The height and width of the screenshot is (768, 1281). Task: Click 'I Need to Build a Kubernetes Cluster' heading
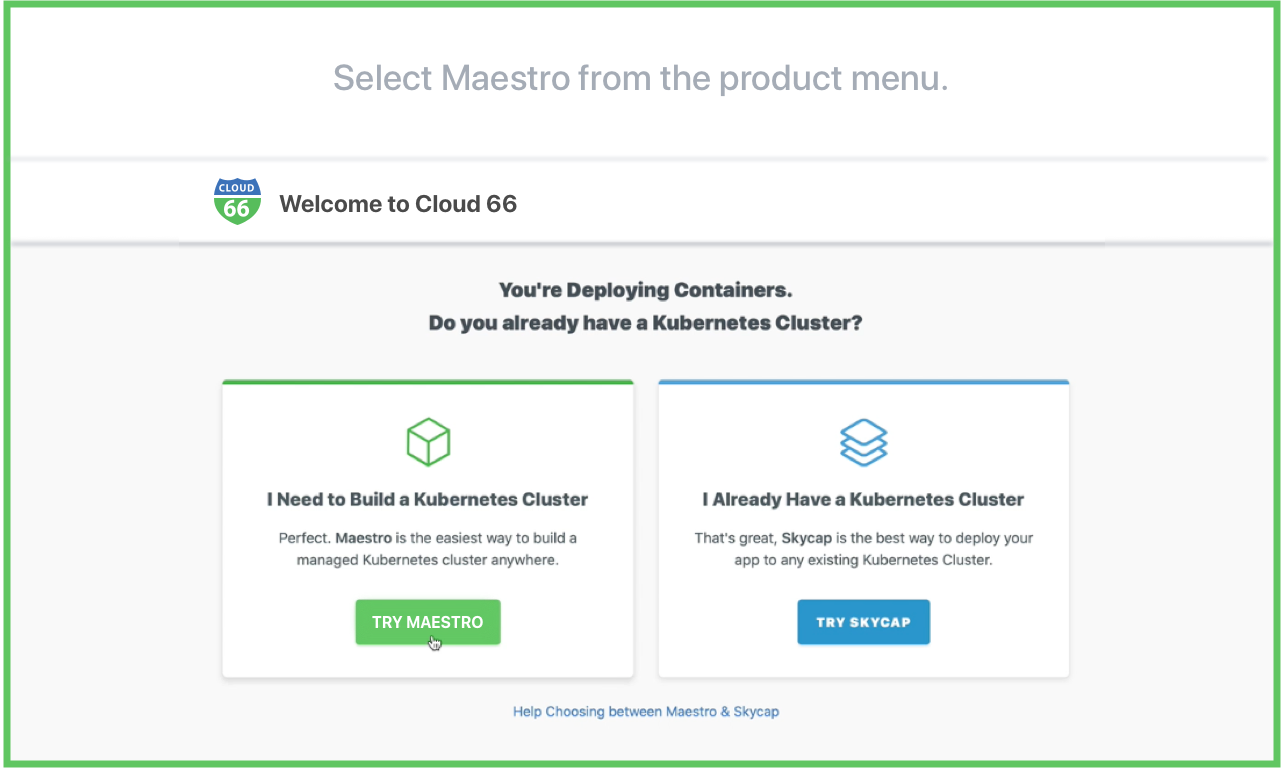(427, 498)
